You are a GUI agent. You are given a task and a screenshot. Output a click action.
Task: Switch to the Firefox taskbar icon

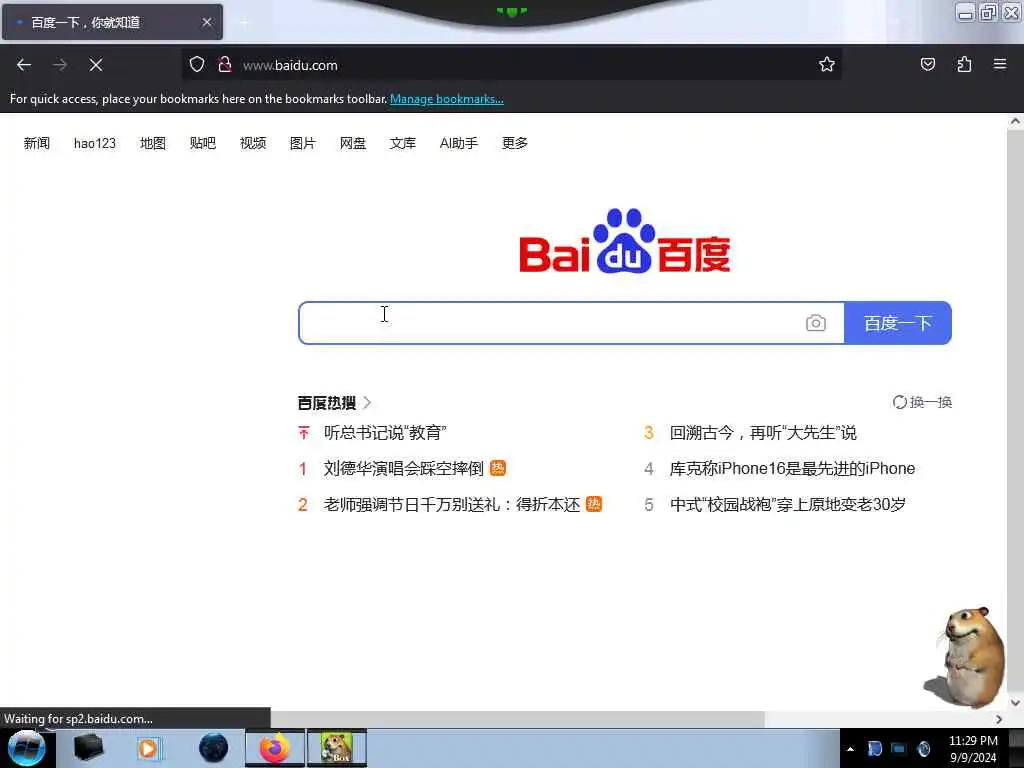pyautogui.click(x=275, y=748)
